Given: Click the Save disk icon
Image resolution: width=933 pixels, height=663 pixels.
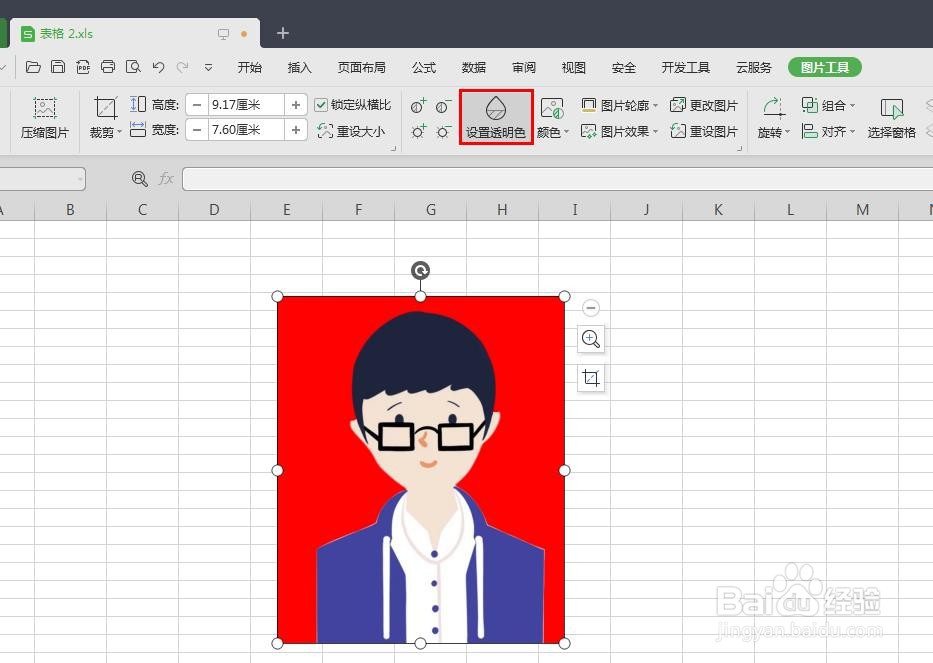Looking at the screenshot, I should click(x=58, y=67).
